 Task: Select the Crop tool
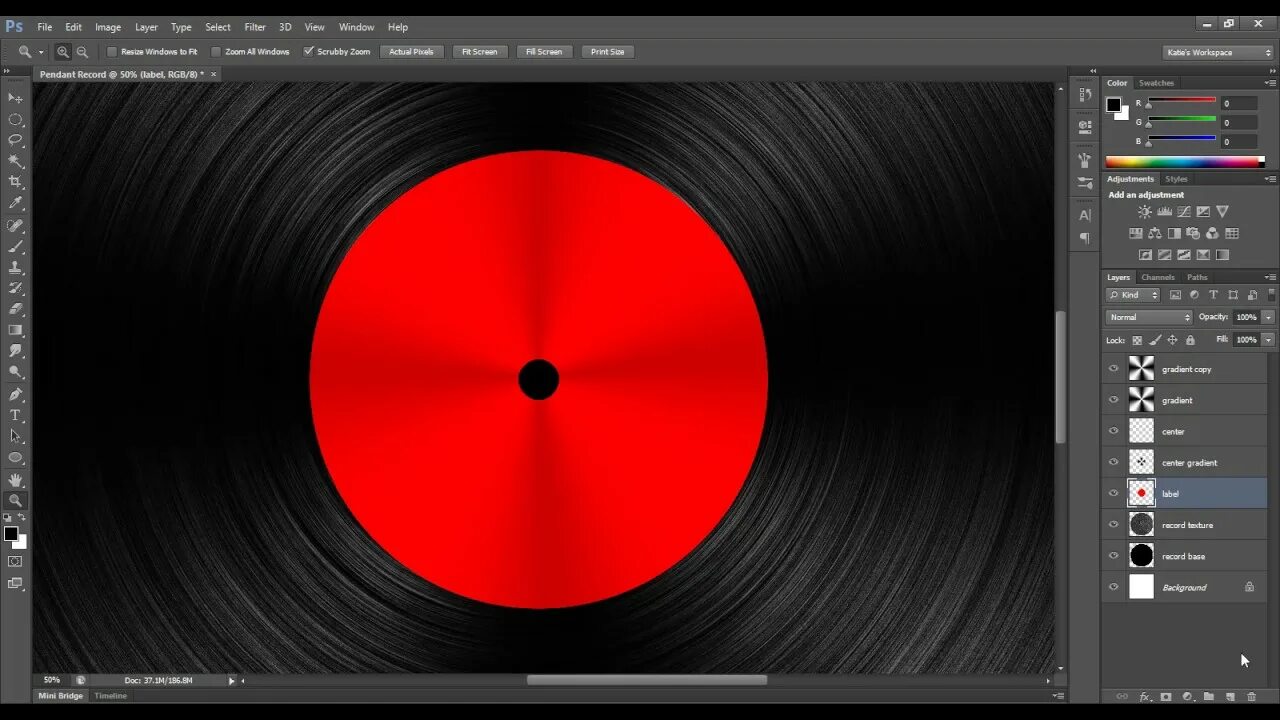click(15, 182)
